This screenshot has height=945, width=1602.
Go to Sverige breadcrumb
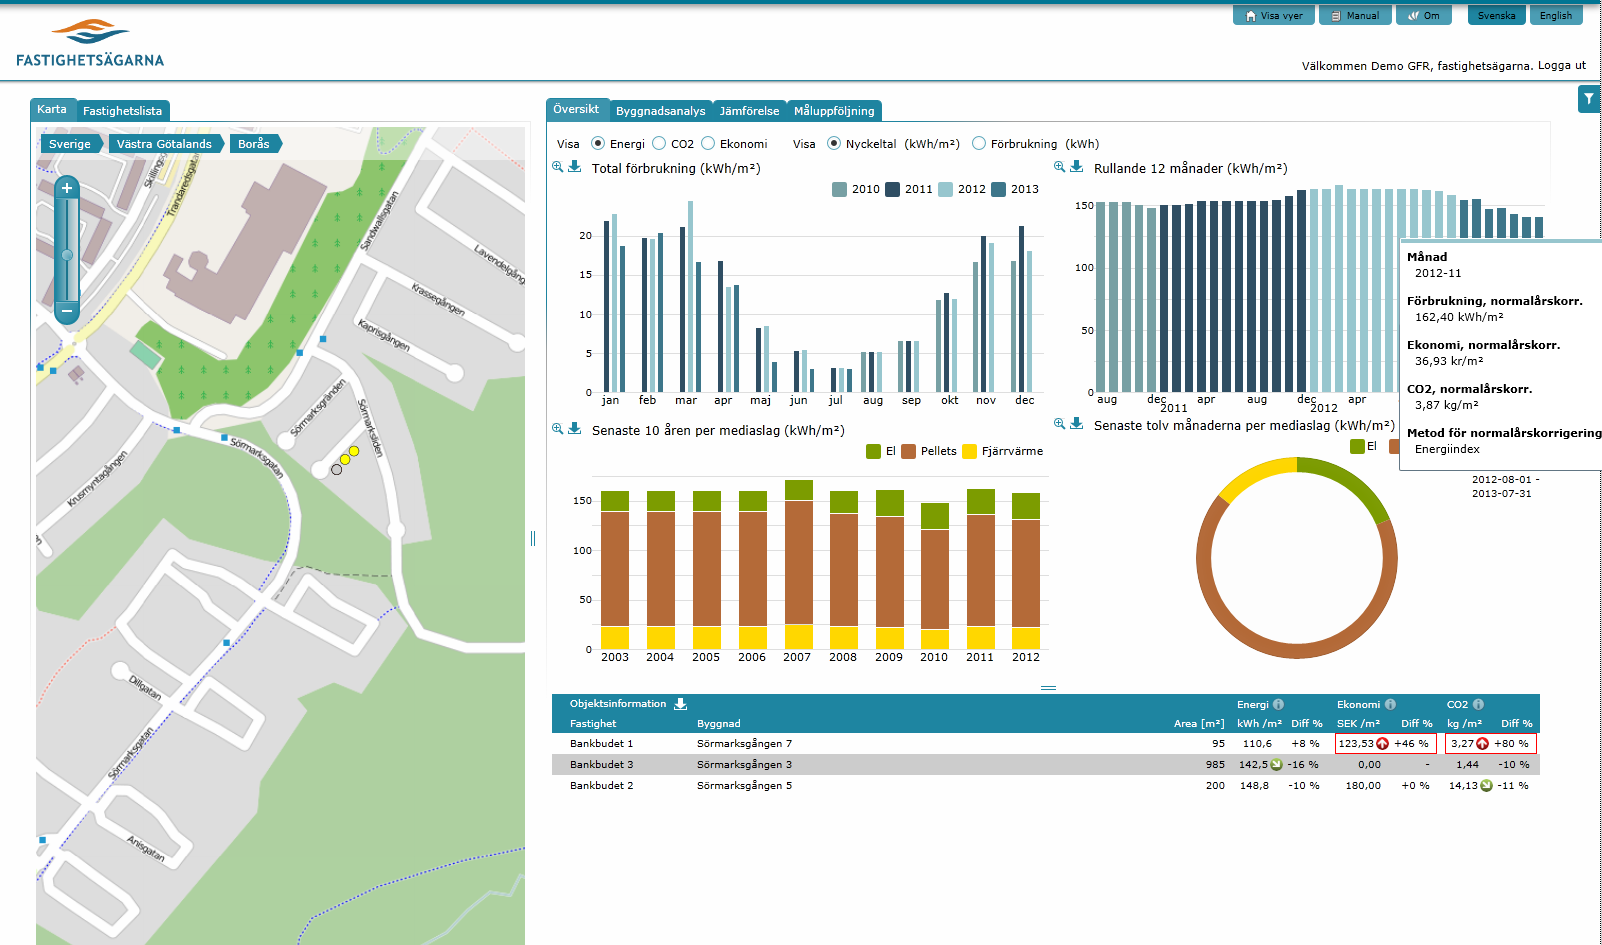[70, 144]
